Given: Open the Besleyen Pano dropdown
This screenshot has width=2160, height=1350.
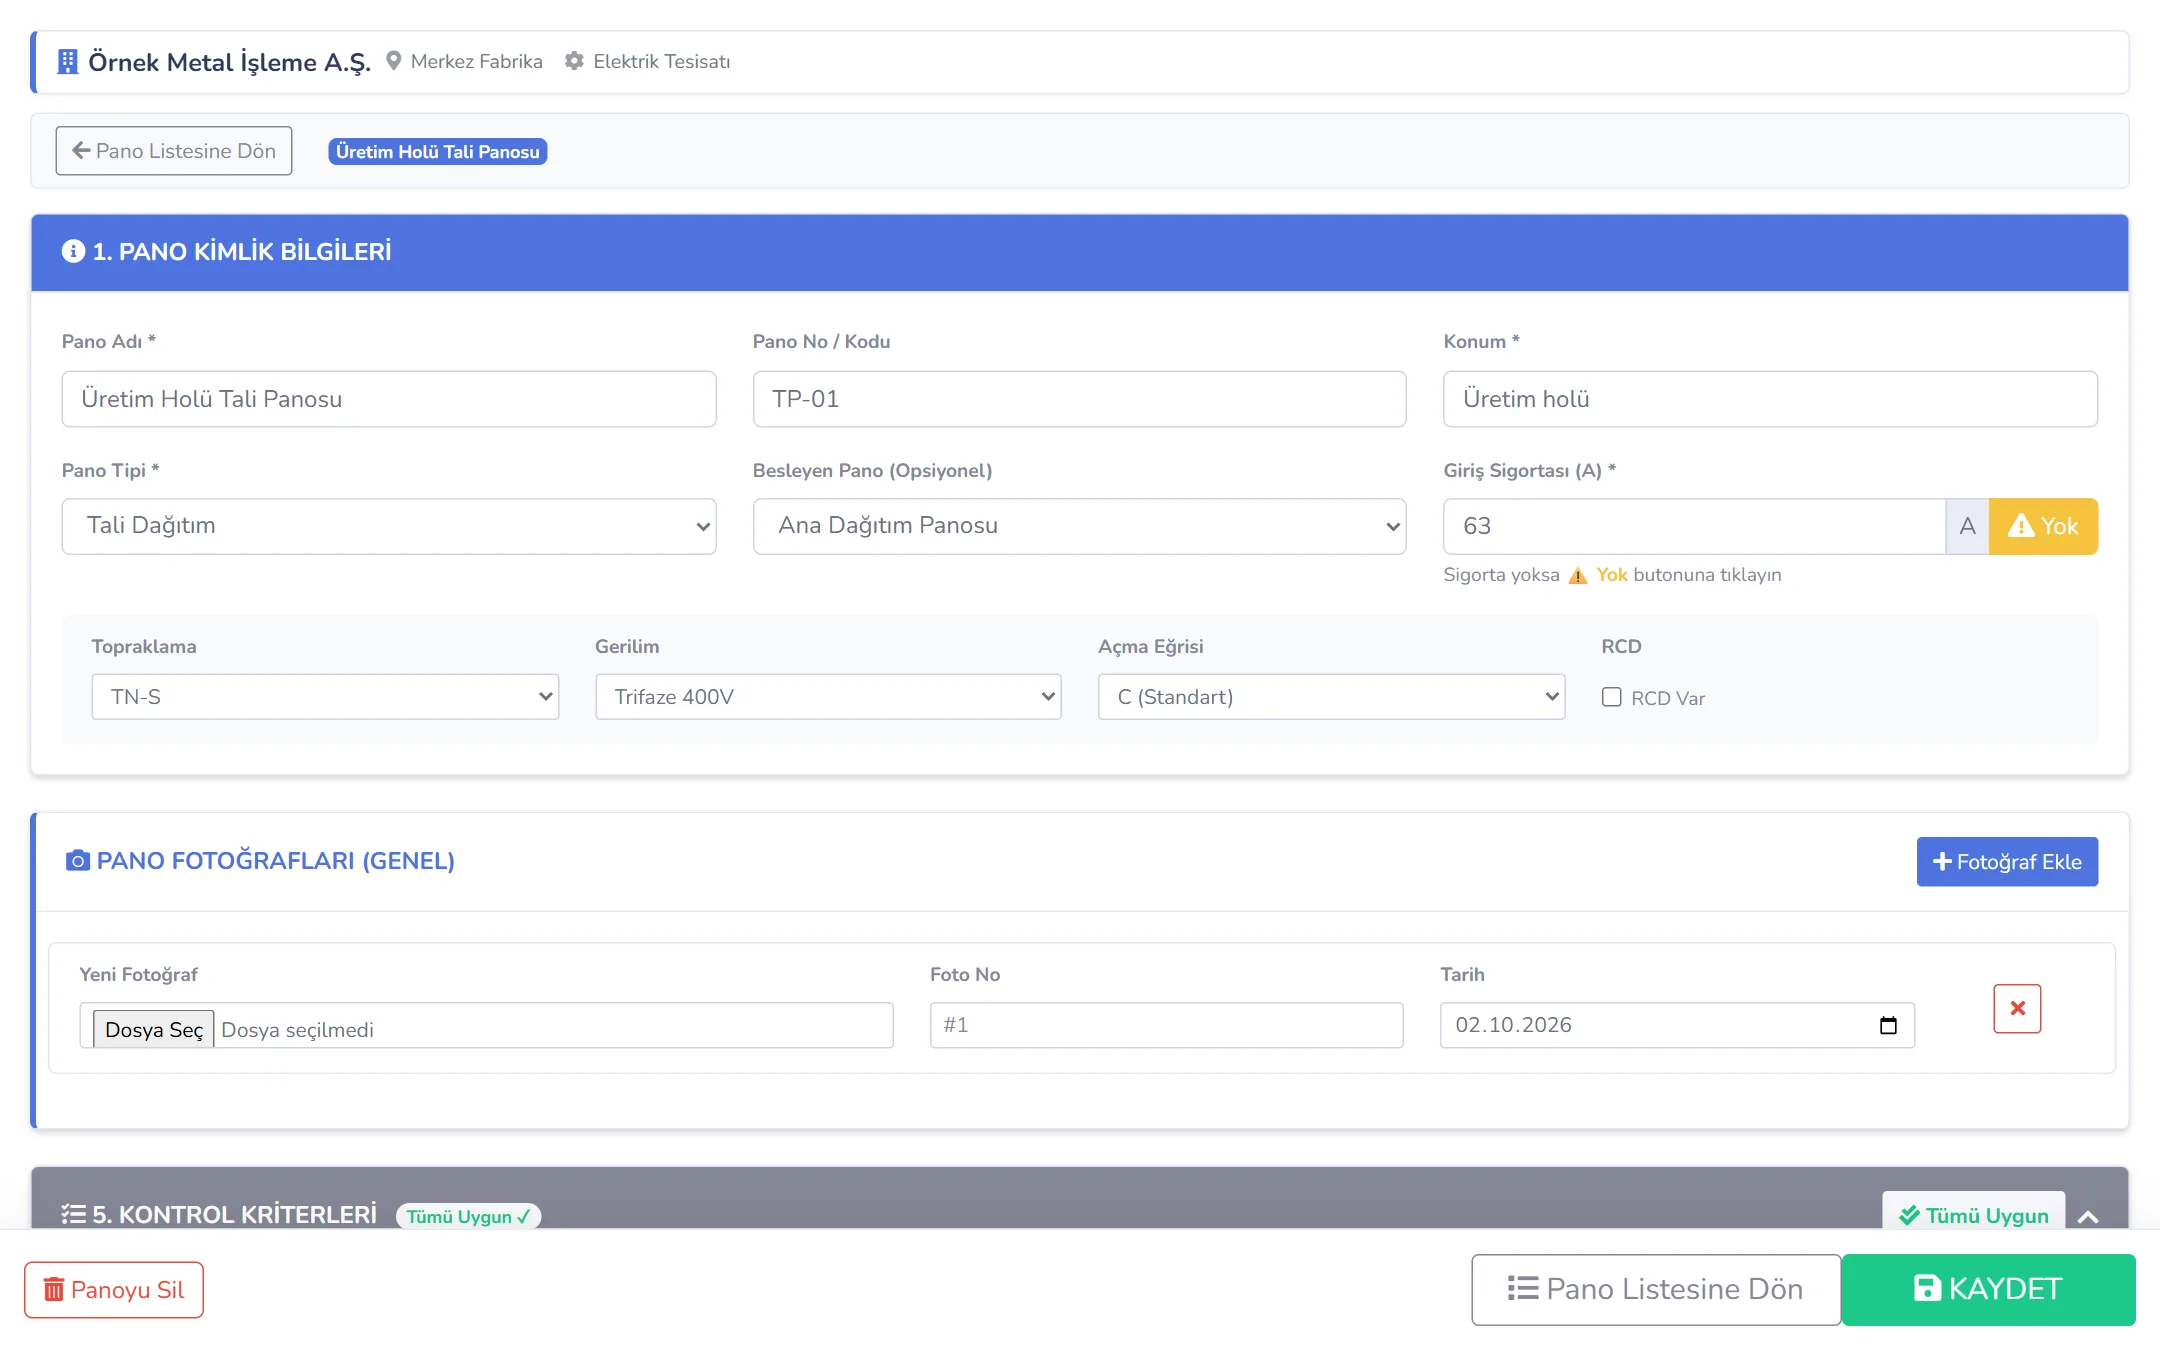Looking at the screenshot, I should tap(1079, 526).
